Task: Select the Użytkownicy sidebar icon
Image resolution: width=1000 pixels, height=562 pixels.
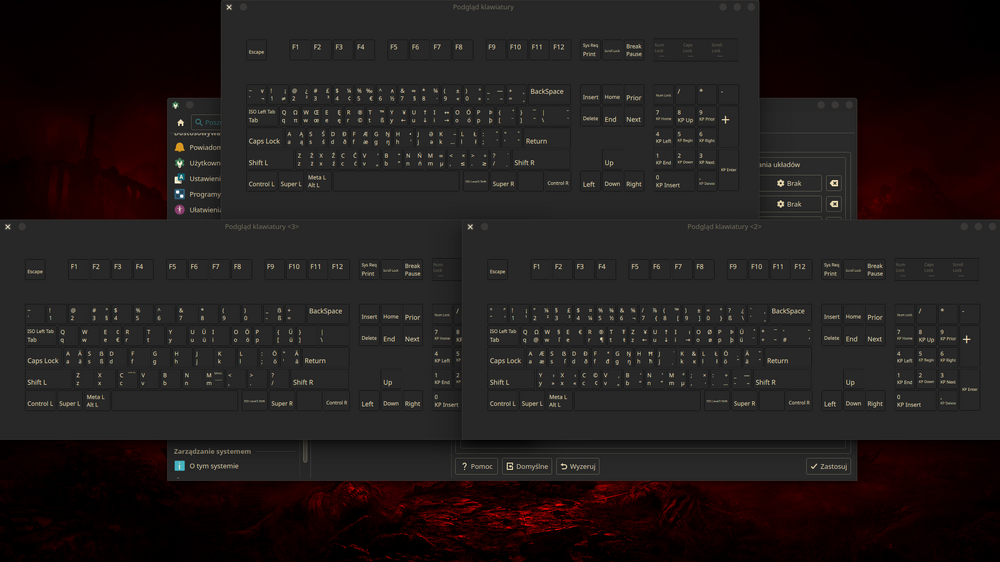Action: 180,163
